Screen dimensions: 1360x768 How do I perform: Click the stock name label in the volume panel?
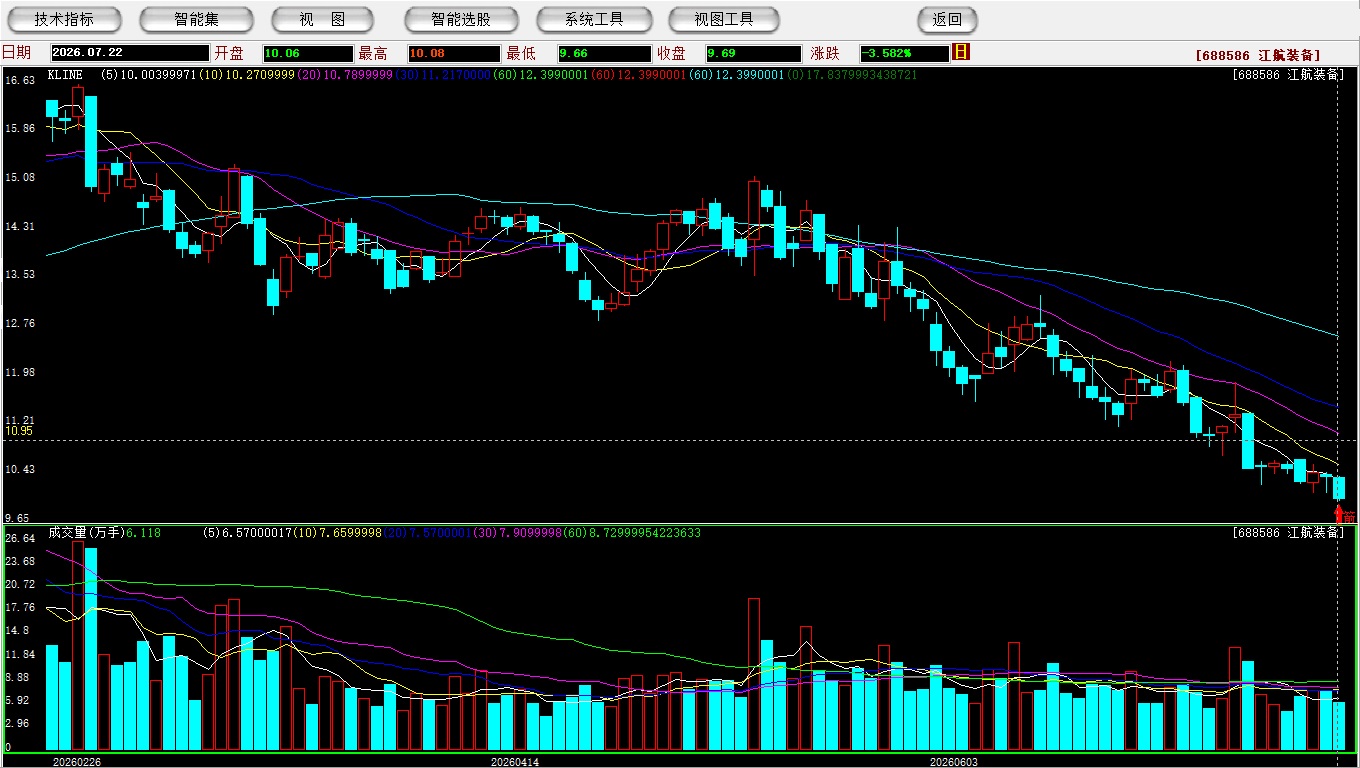coord(1287,533)
